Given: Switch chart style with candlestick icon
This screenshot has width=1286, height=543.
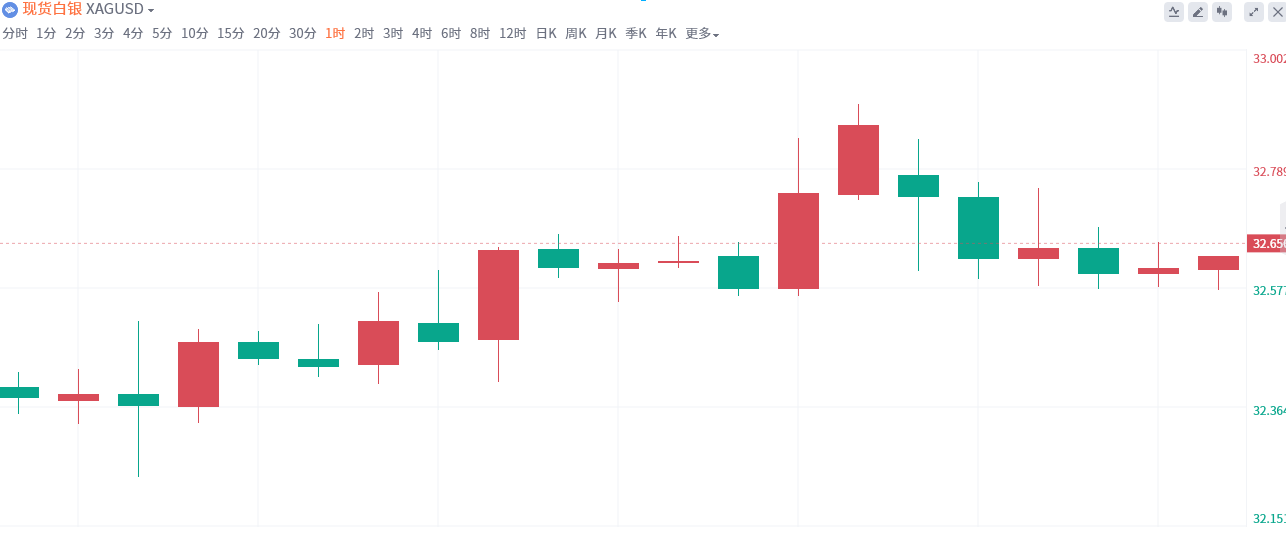Looking at the screenshot, I should [x=1221, y=12].
